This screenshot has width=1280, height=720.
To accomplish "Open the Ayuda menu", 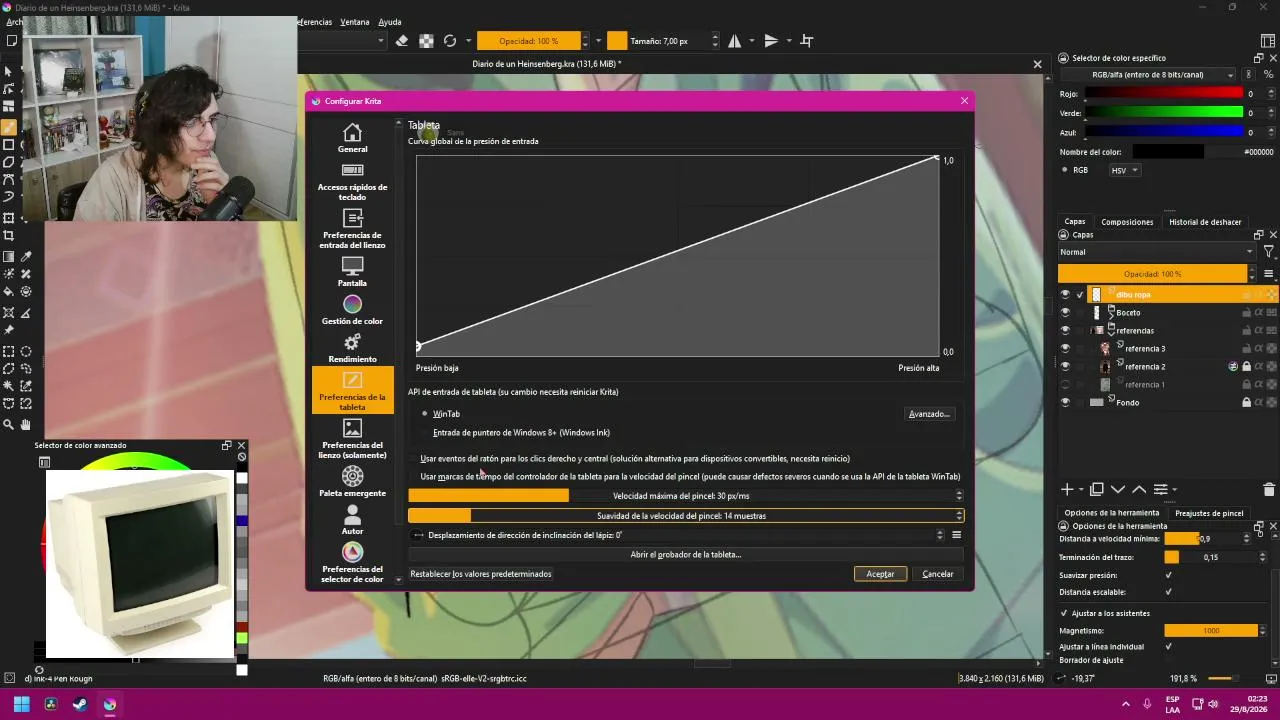I will pyautogui.click(x=390, y=22).
